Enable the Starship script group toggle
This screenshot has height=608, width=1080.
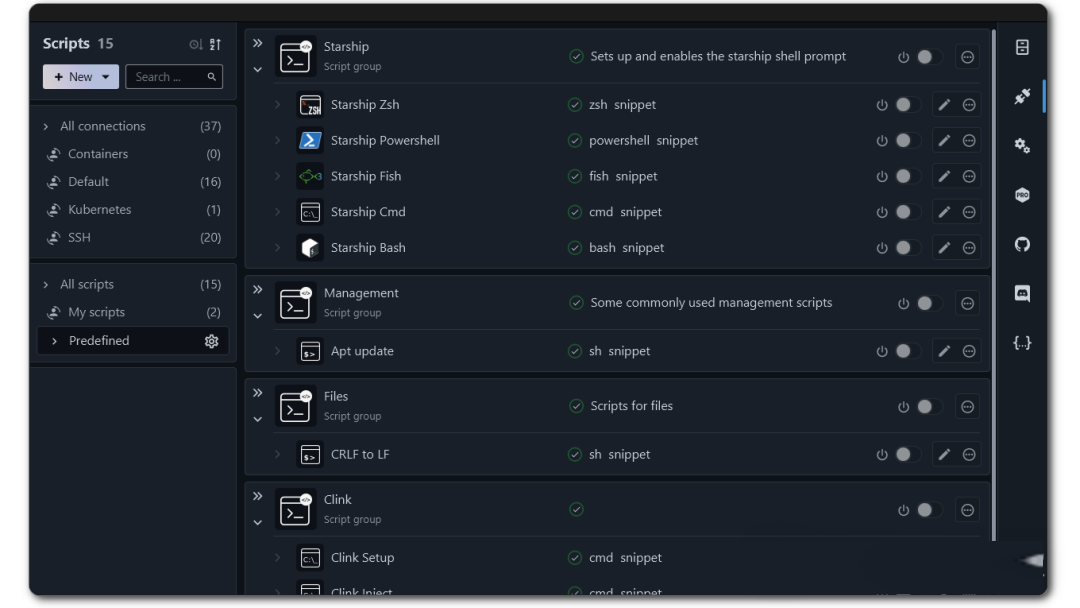(x=928, y=57)
